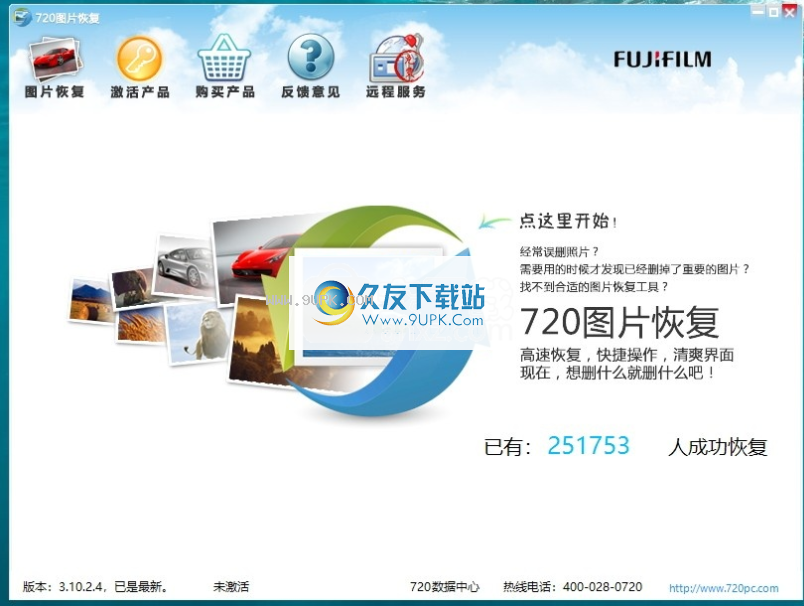804x606 pixels.
Task: Click the recovery count 251753
Action: tap(588, 446)
